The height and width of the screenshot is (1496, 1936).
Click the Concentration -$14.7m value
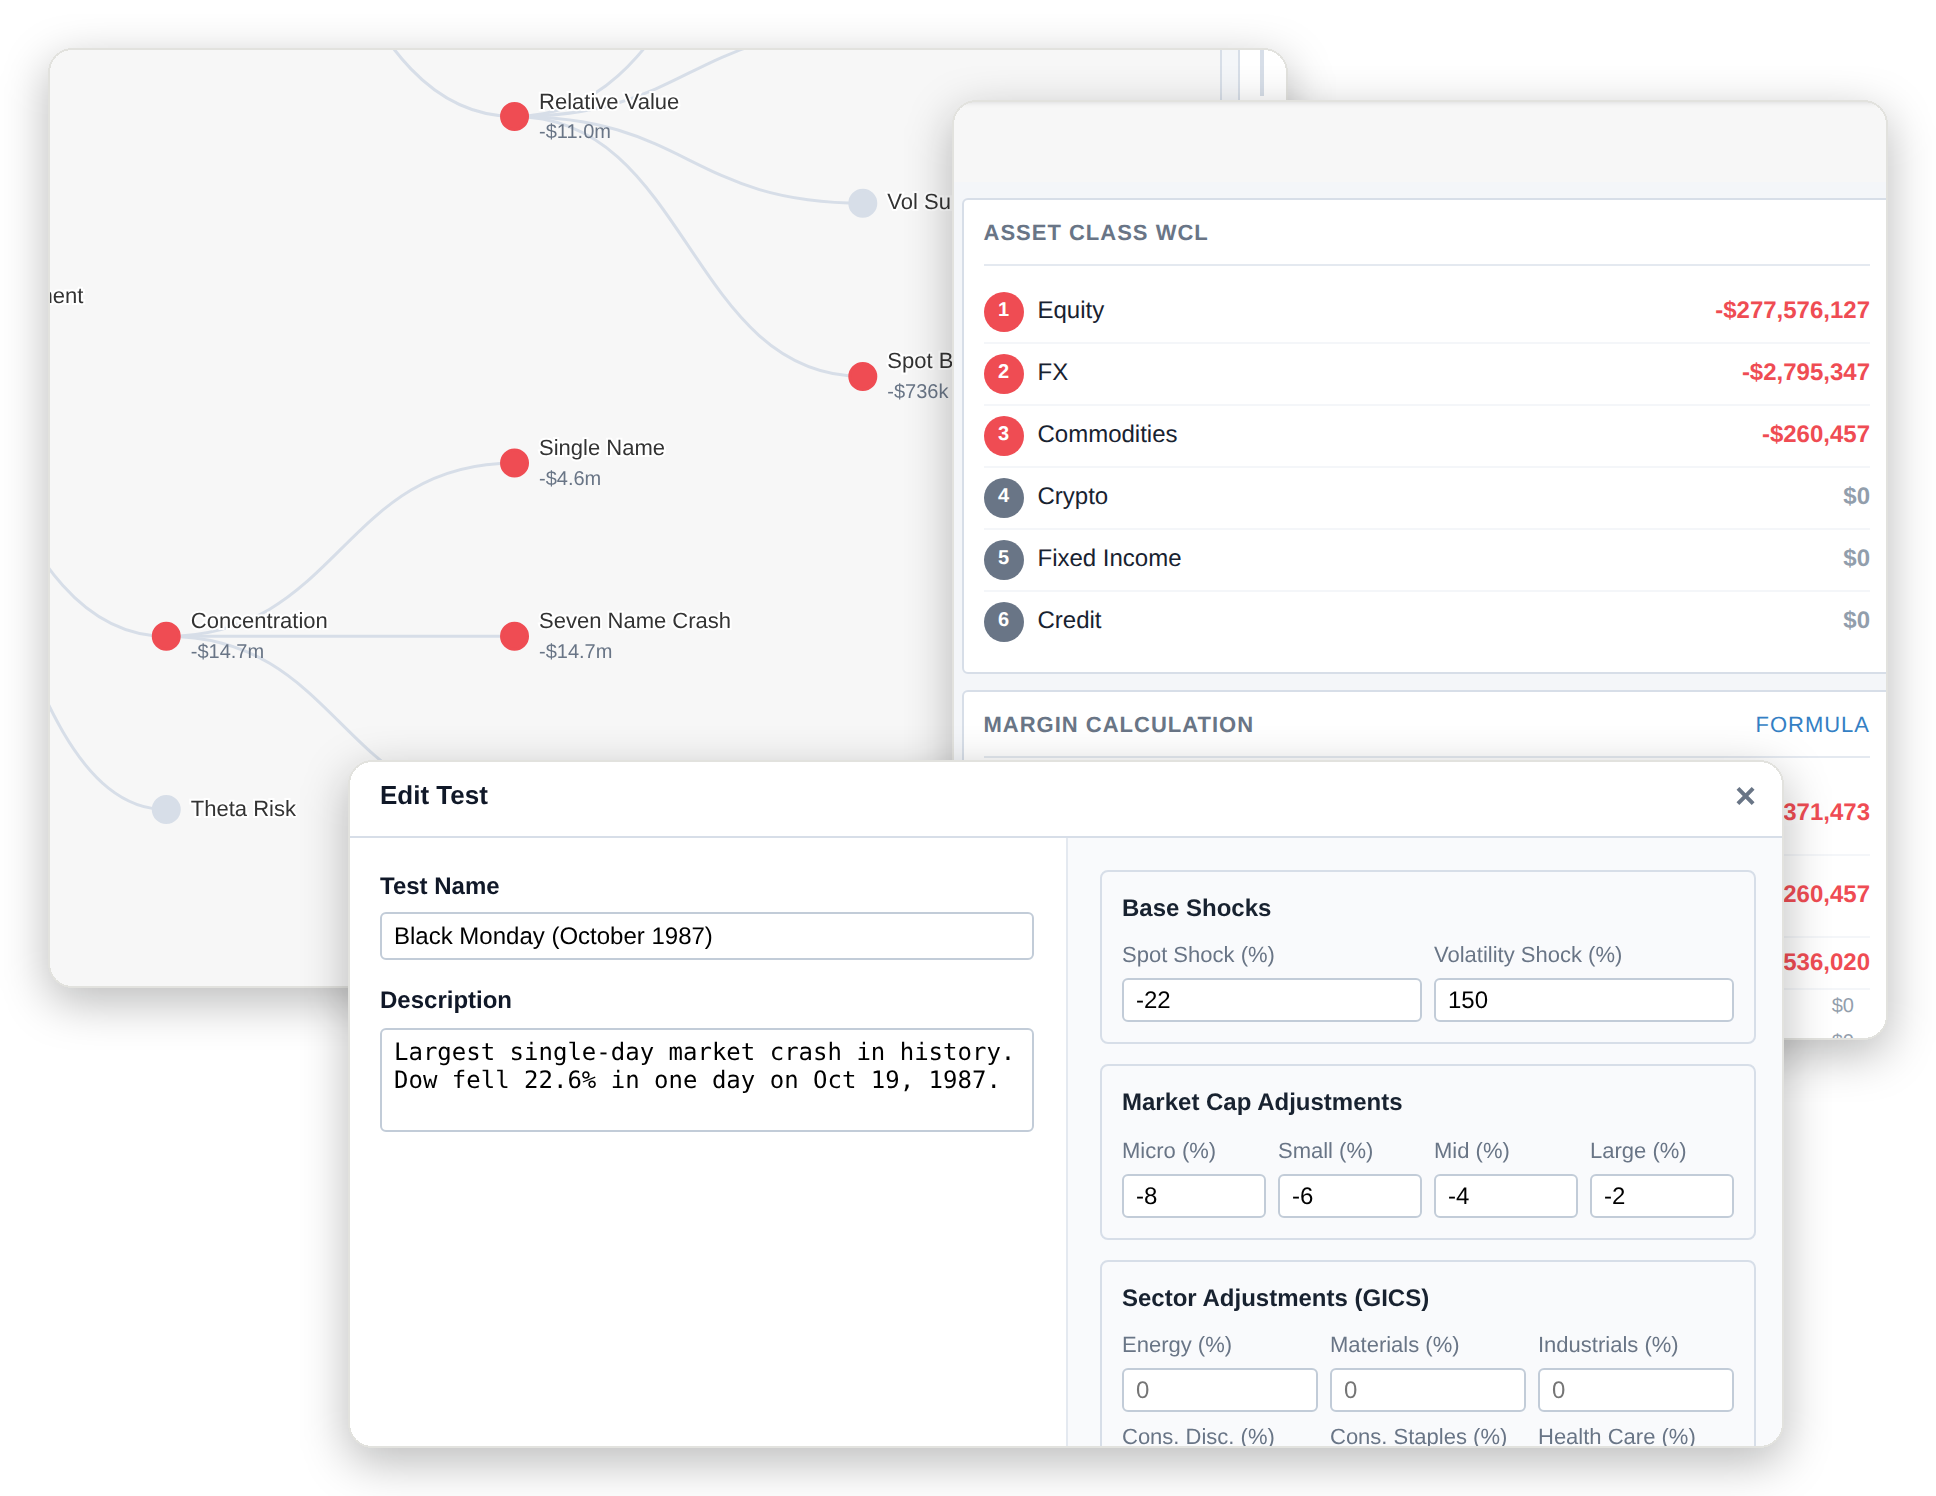tap(227, 651)
